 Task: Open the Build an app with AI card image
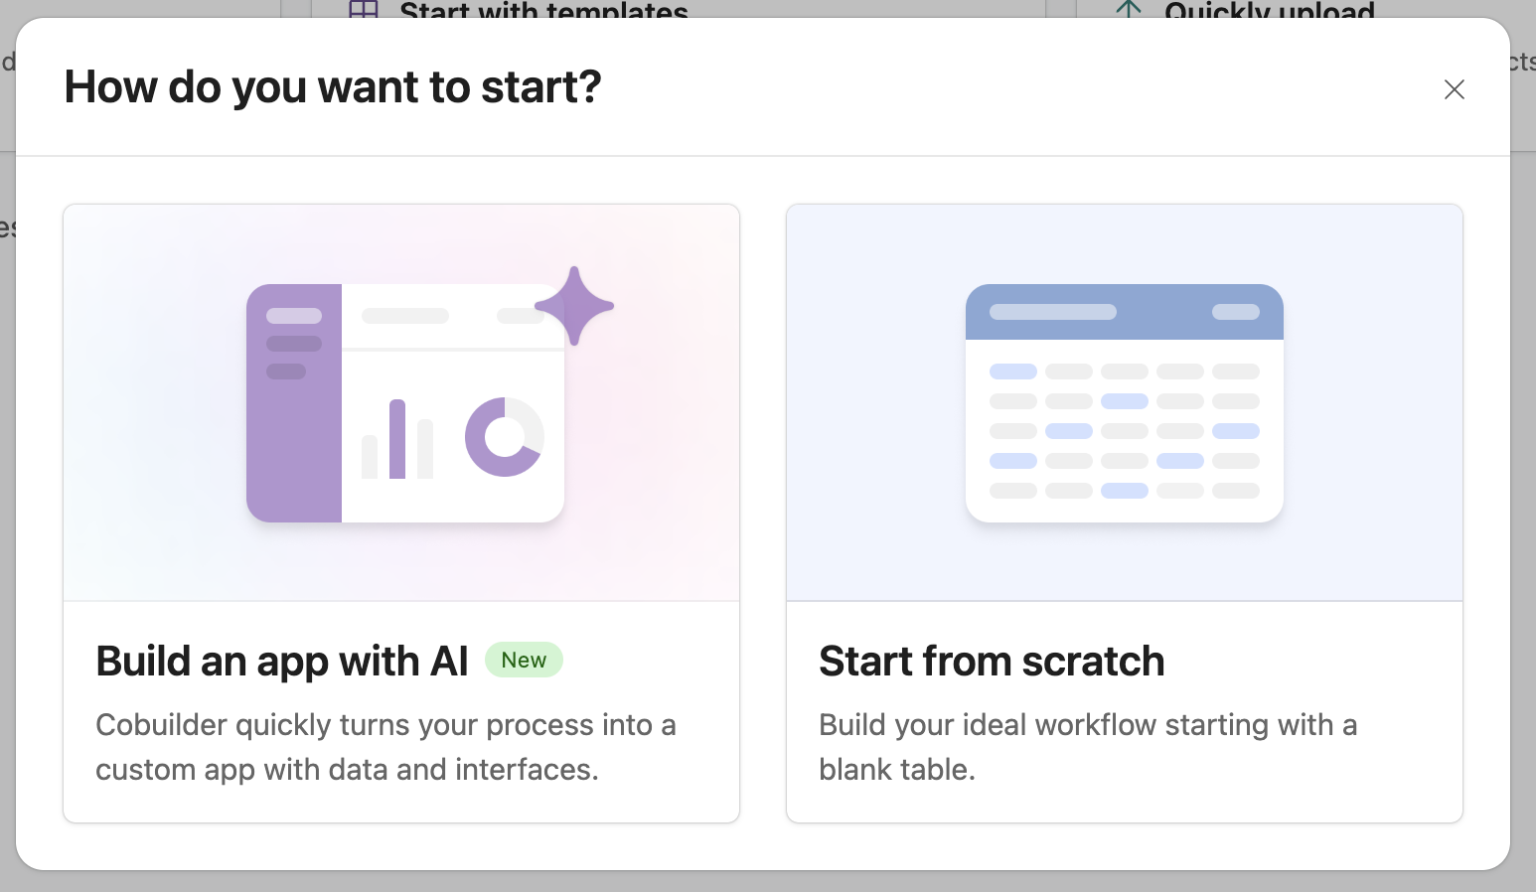click(401, 403)
